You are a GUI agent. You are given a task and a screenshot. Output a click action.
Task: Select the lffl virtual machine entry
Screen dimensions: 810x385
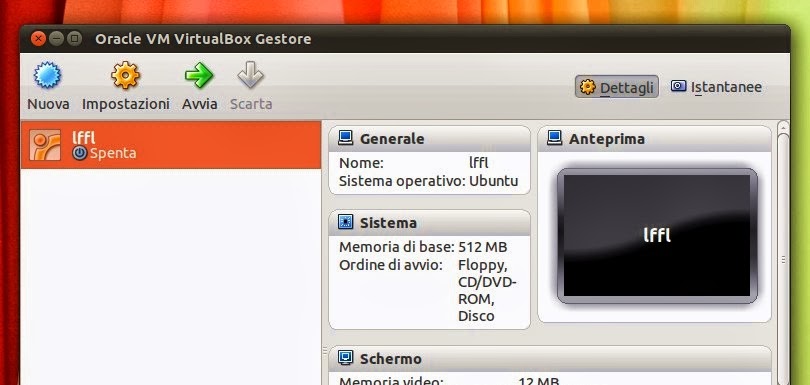pos(171,145)
